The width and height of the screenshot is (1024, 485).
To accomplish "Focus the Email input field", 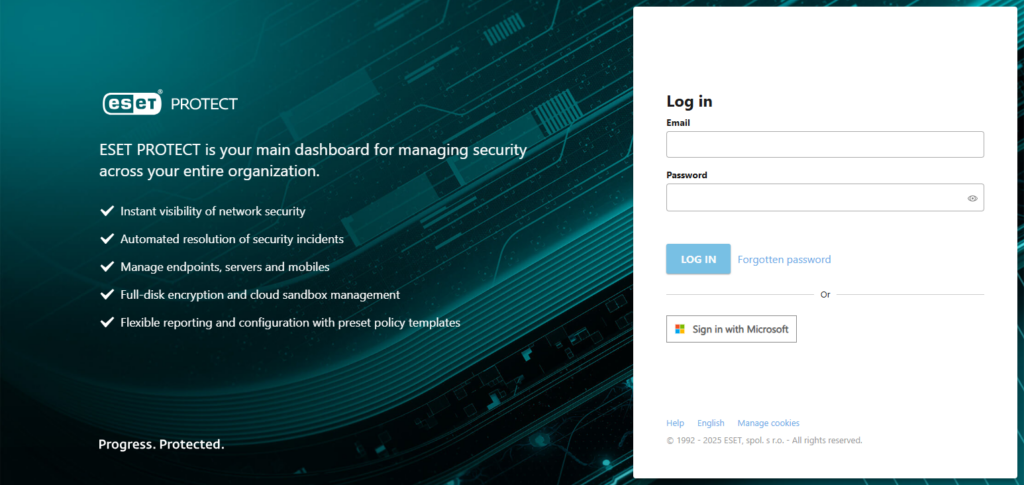I will pyautogui.click(x=825, y=144).
